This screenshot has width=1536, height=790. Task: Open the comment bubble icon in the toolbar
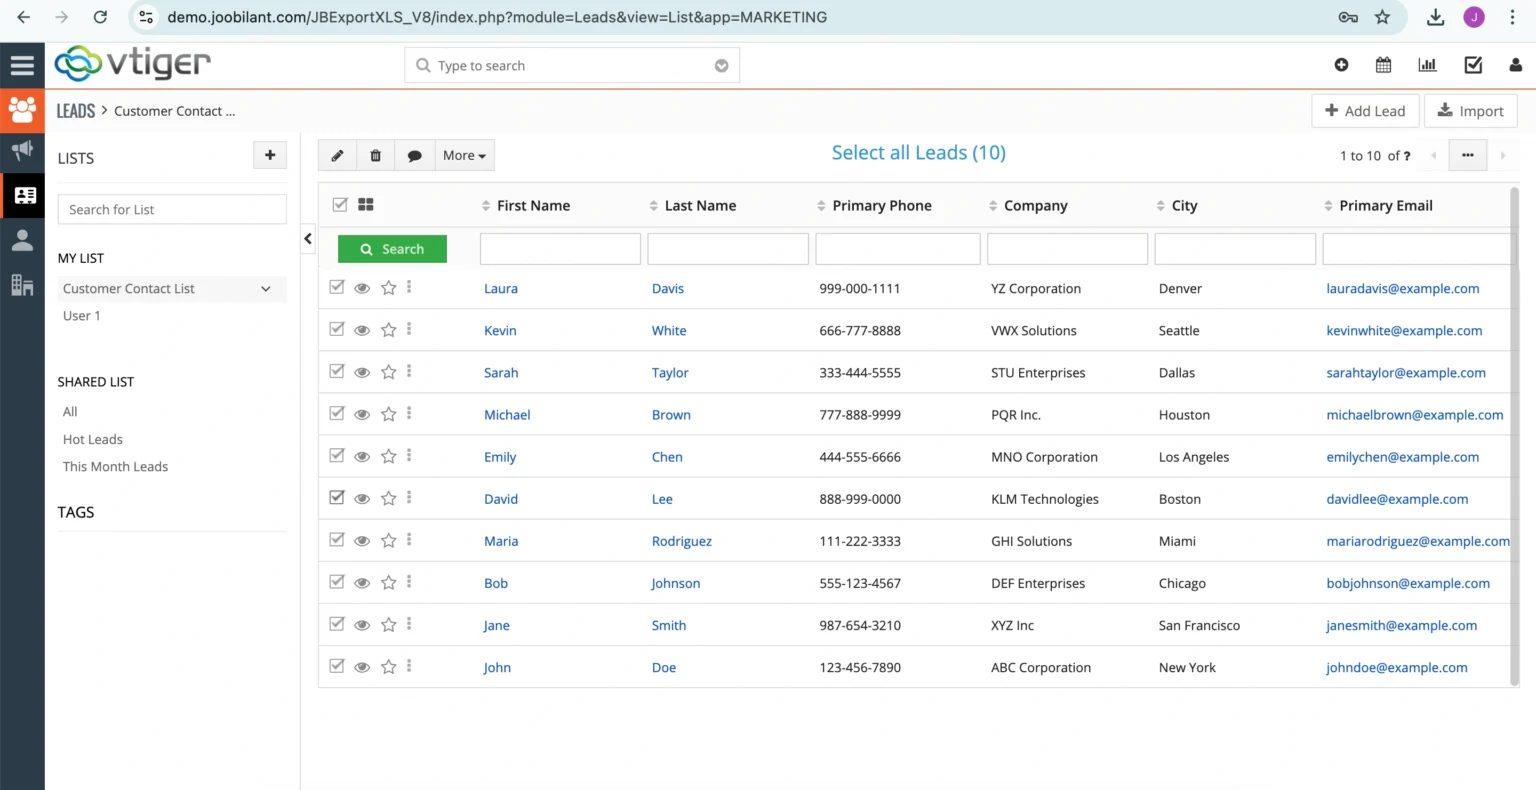coord(415,155)
